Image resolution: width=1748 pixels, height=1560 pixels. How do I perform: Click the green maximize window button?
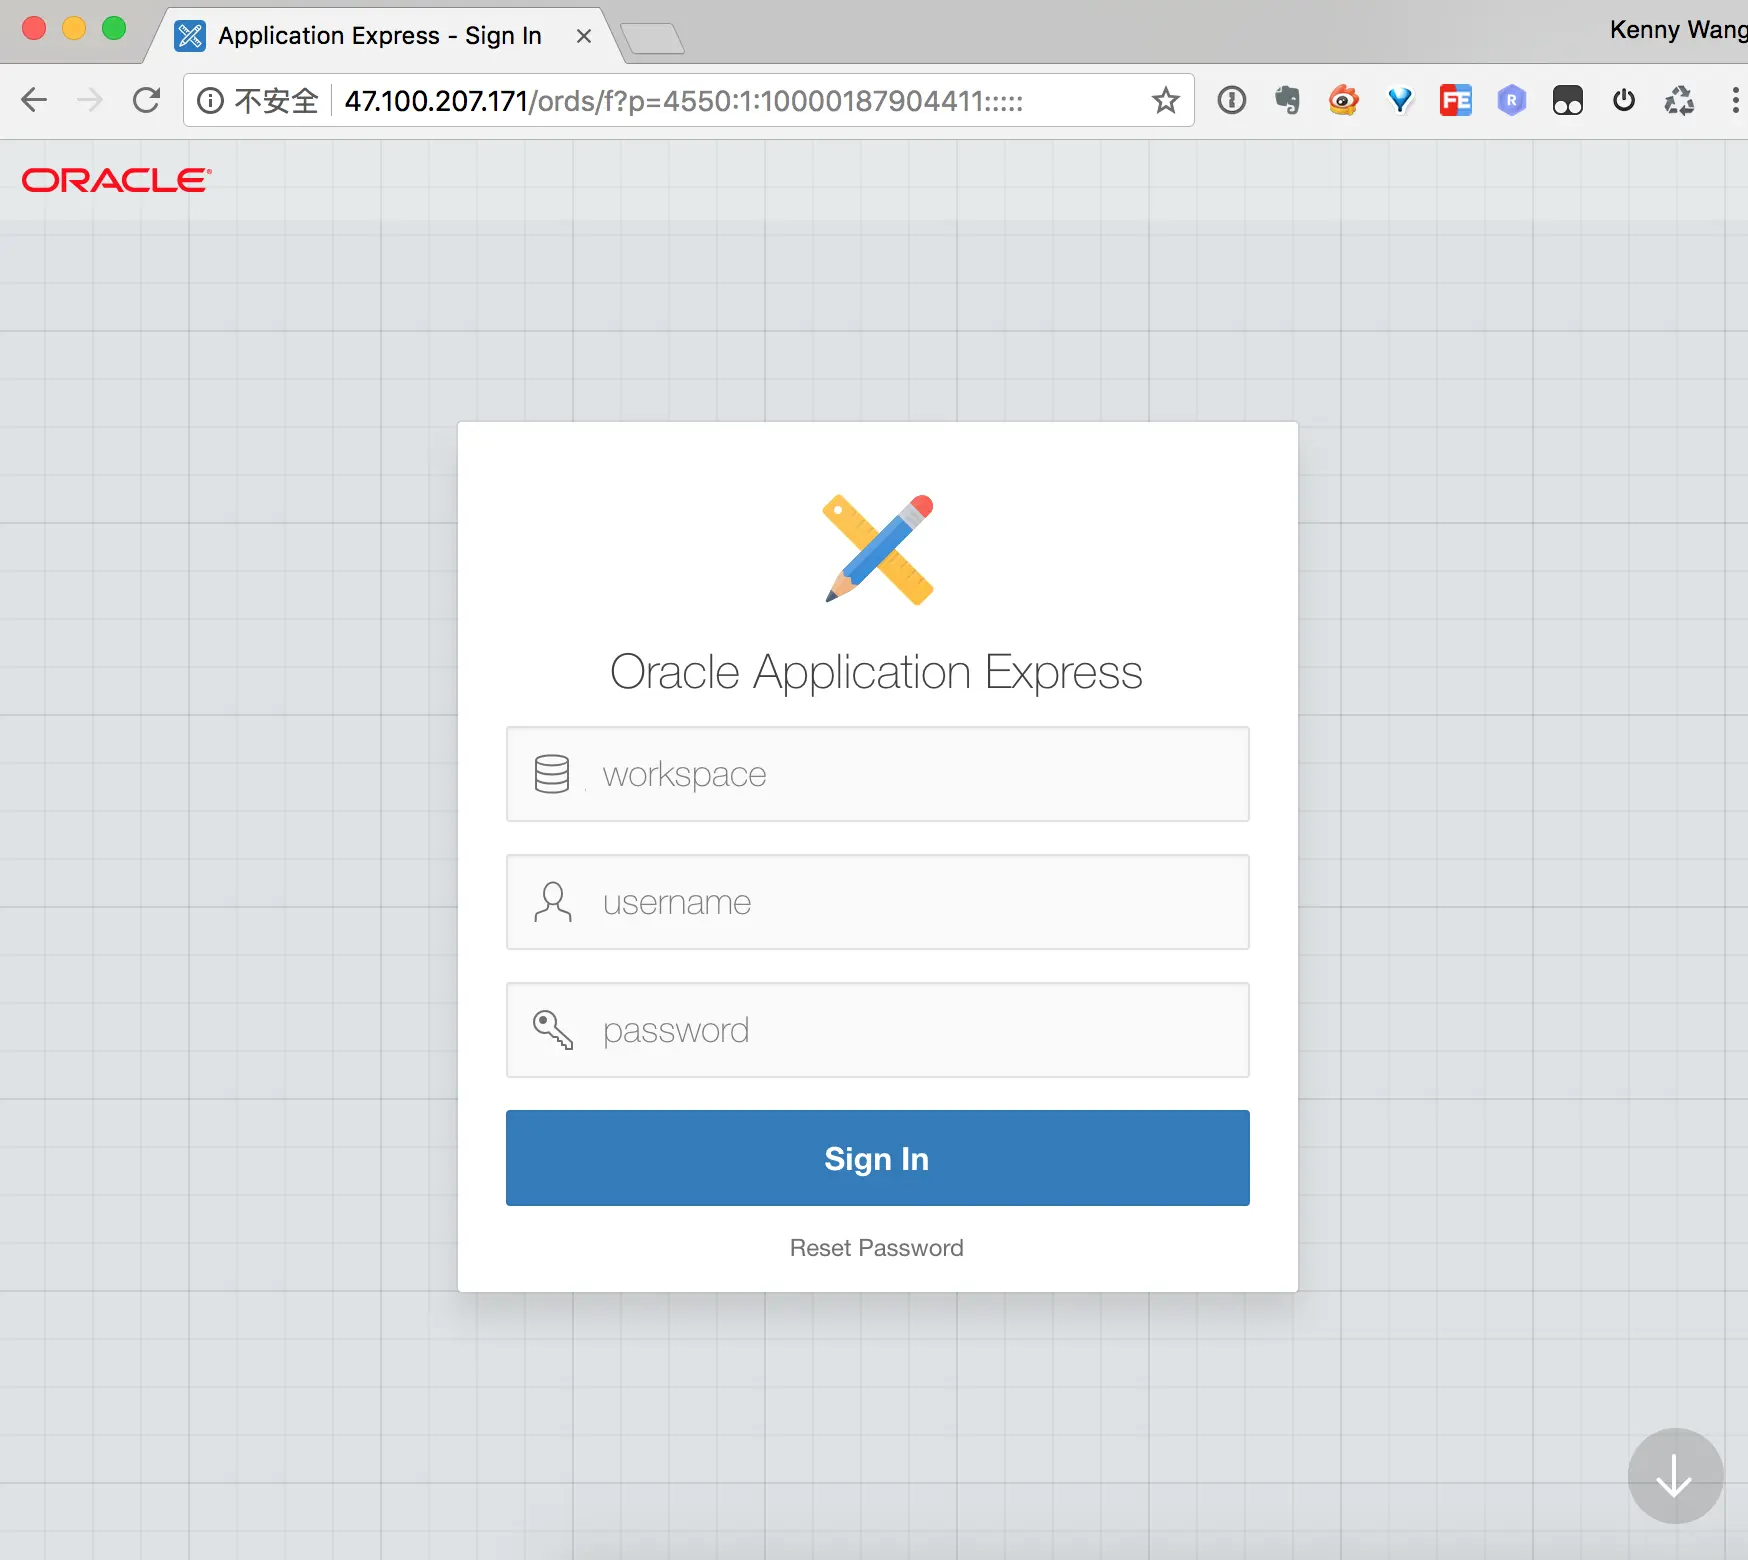[114, 28]
